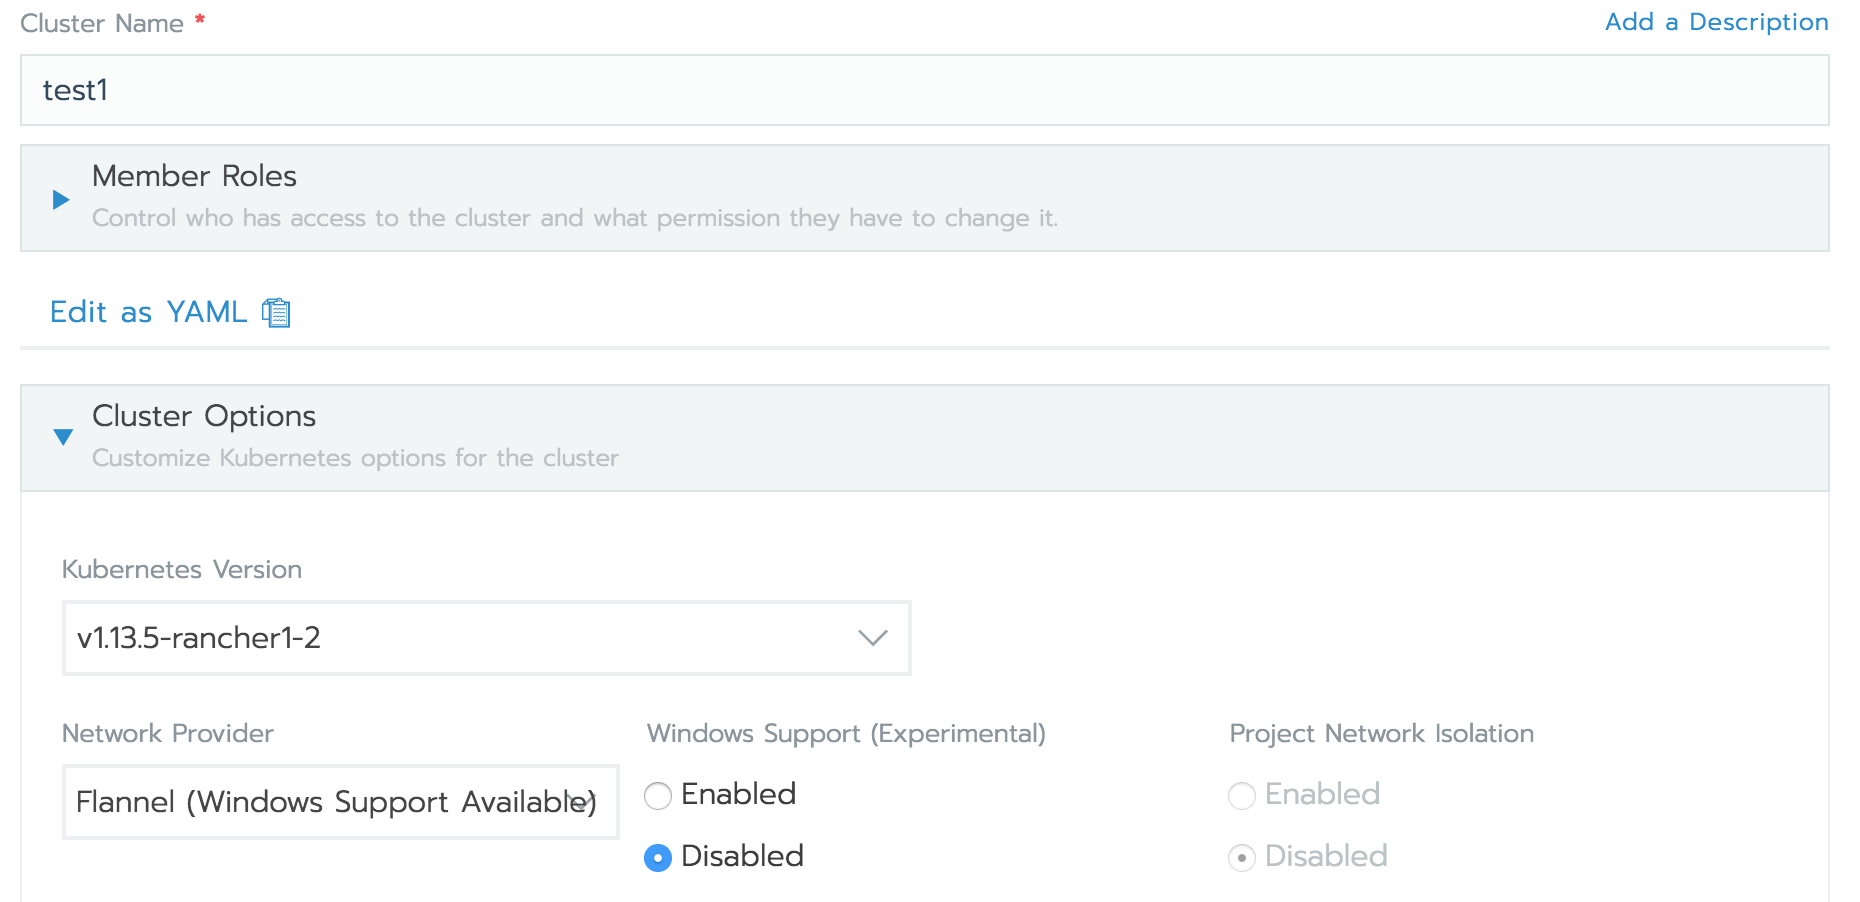The image size is (1860, 902).
Task: Choose Disabled under Project Network Isolation
Action: point(1242,858)
